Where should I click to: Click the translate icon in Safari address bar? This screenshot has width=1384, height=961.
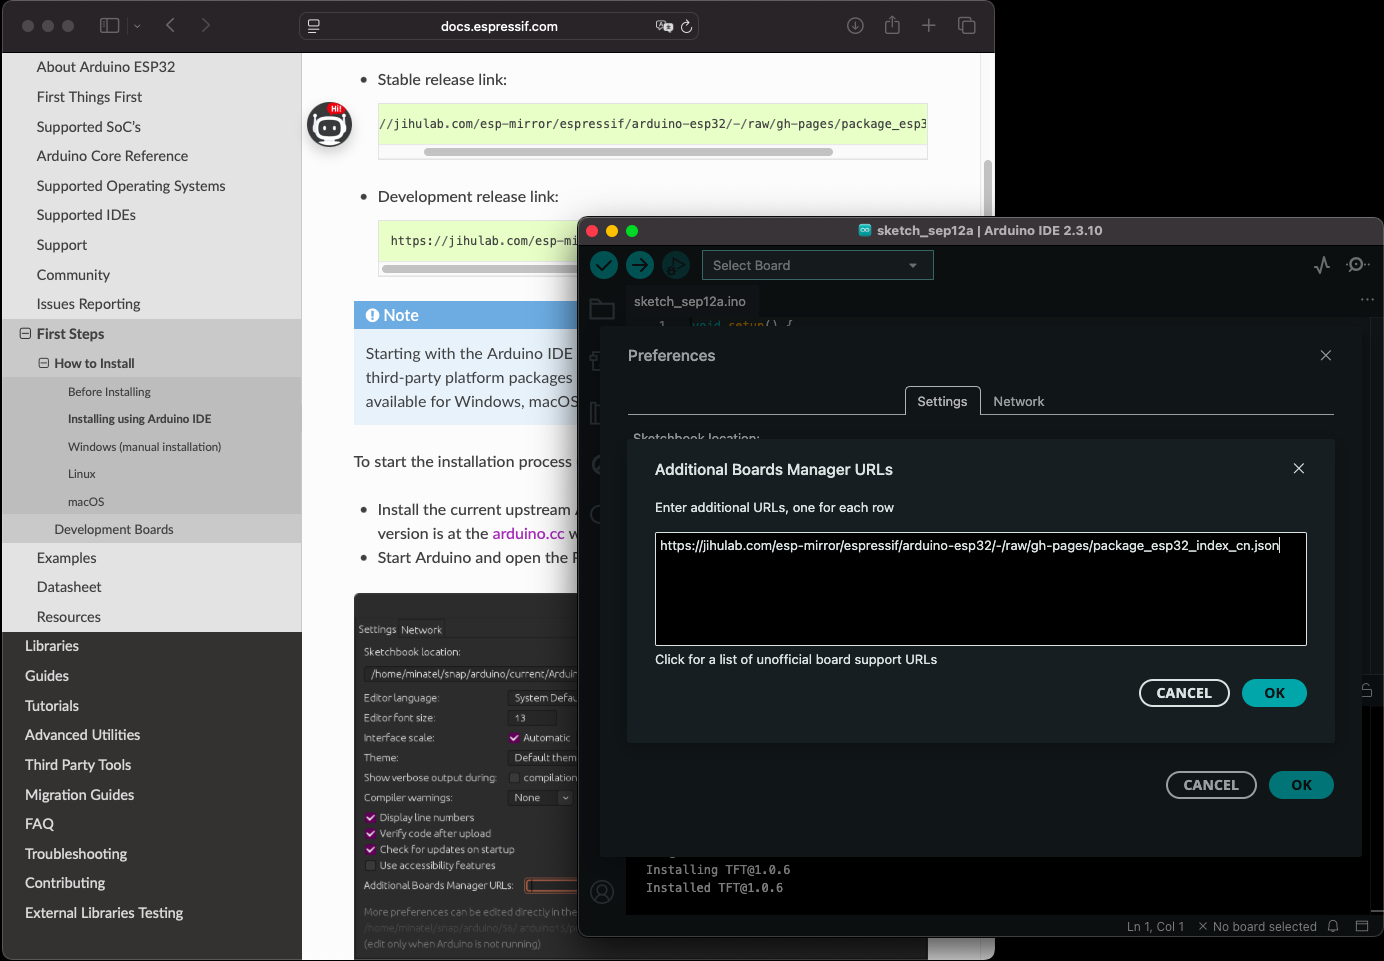[x=664, y=26]
